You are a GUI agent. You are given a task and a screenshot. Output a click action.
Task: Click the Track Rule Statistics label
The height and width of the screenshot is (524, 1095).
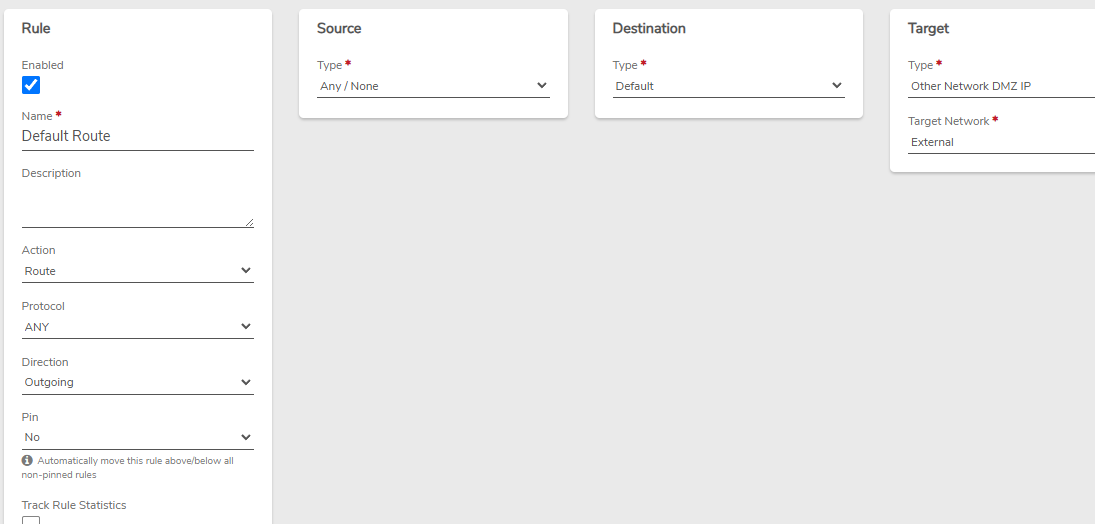[x=74, y=505]
